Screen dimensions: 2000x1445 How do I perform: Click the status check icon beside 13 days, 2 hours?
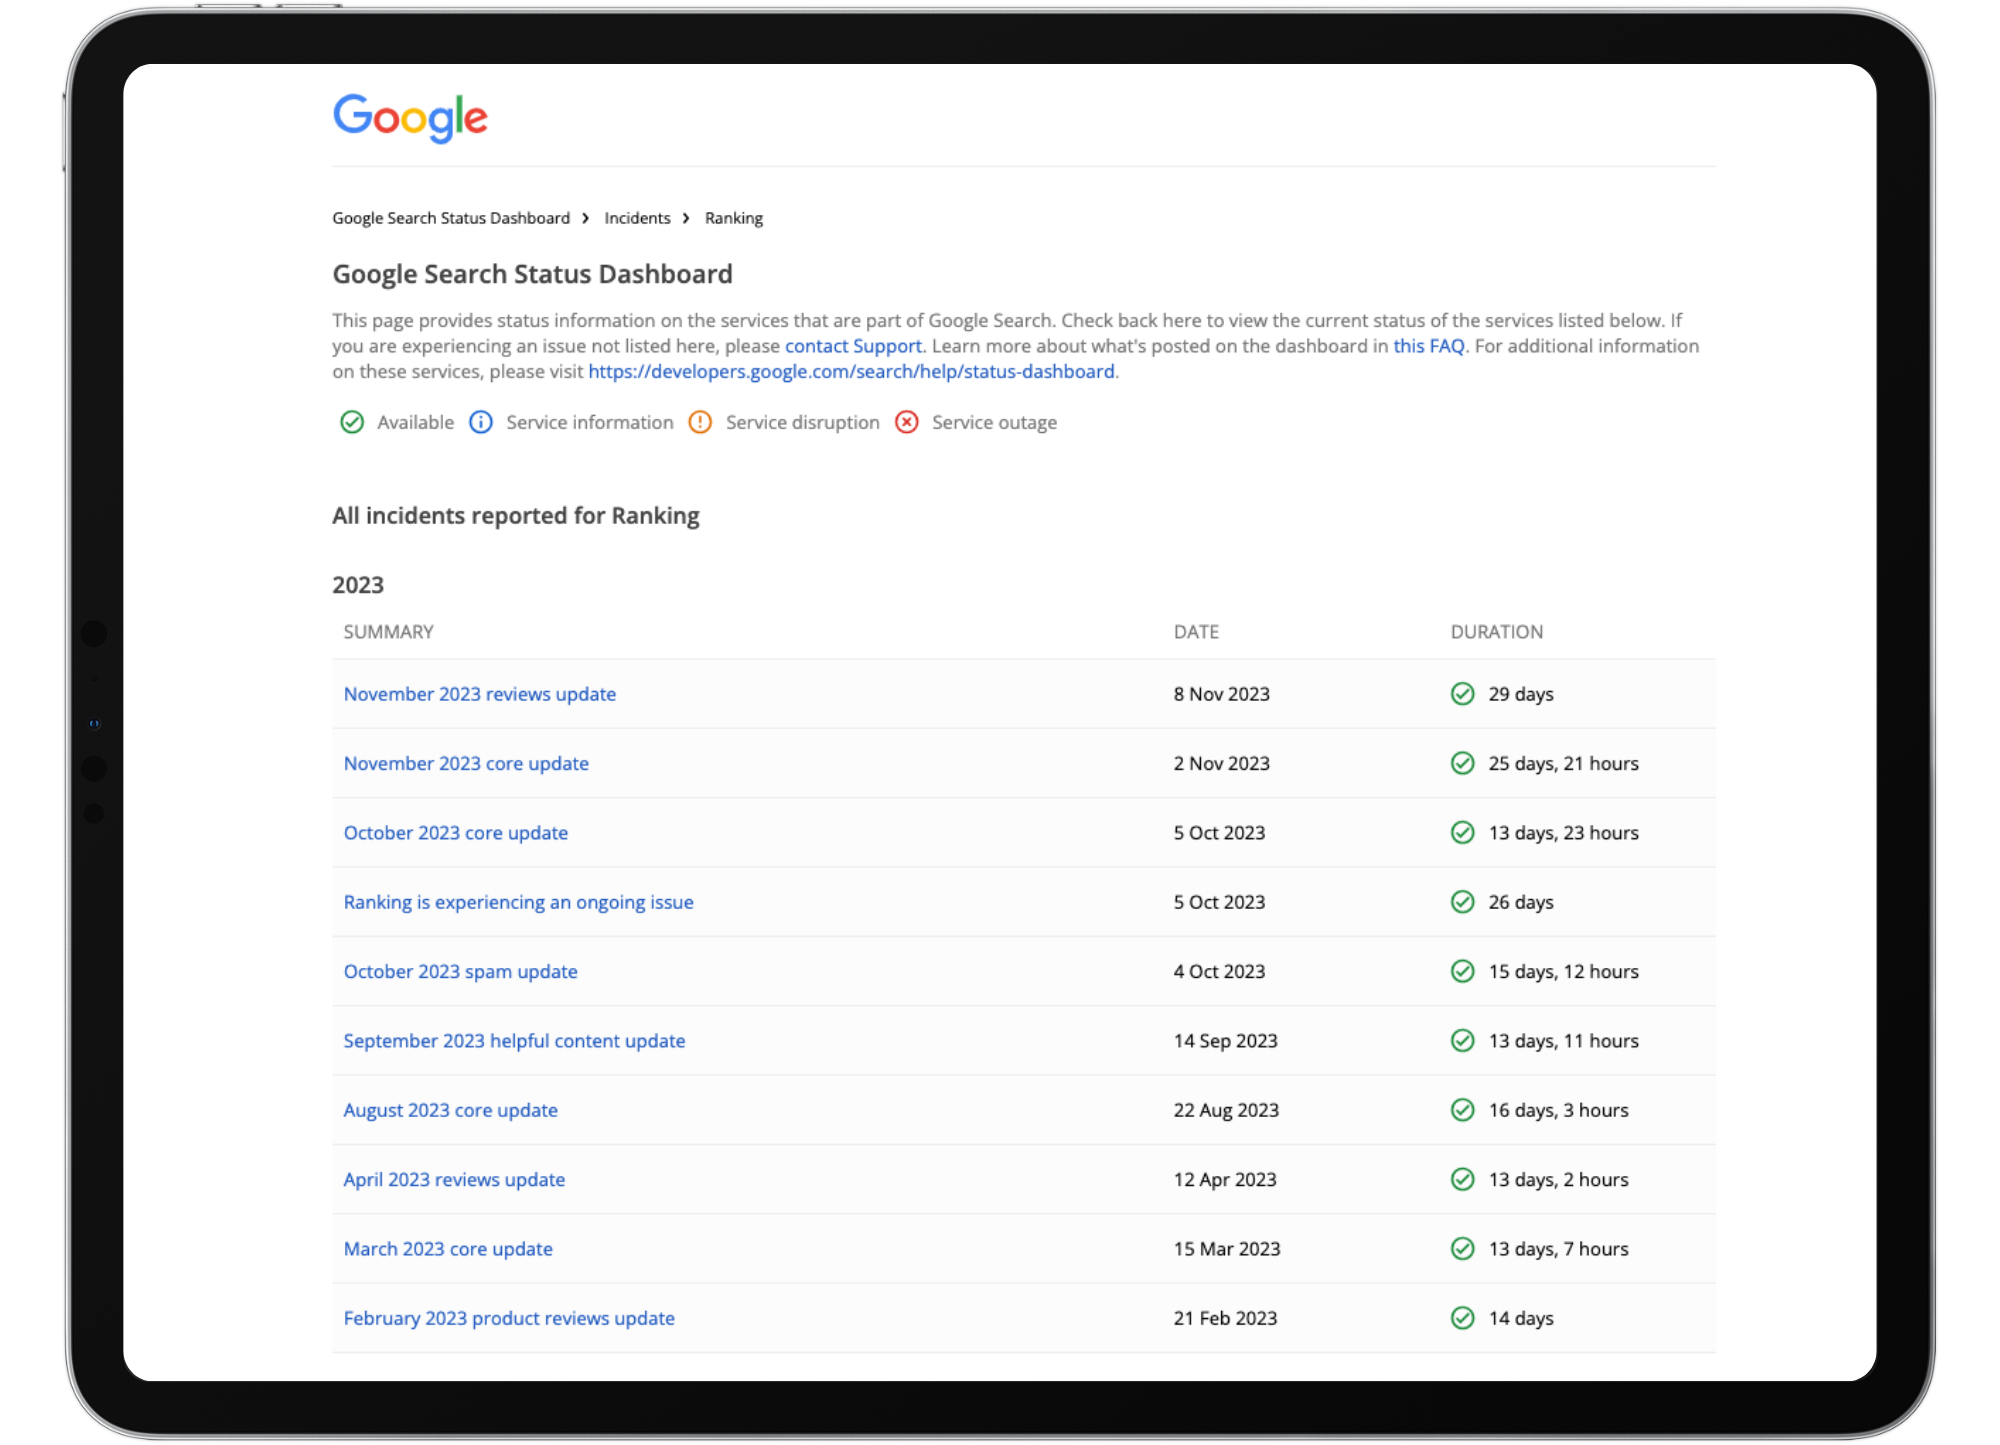[1462, 1179]
